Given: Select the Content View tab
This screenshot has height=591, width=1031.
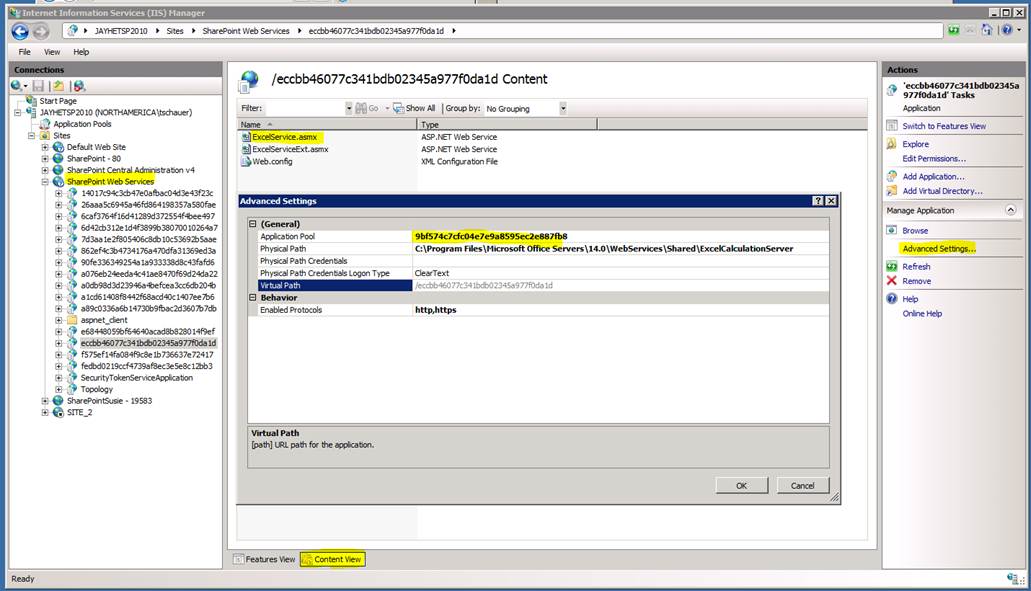Looking at the screenshot, I should [x=333, y=559].
